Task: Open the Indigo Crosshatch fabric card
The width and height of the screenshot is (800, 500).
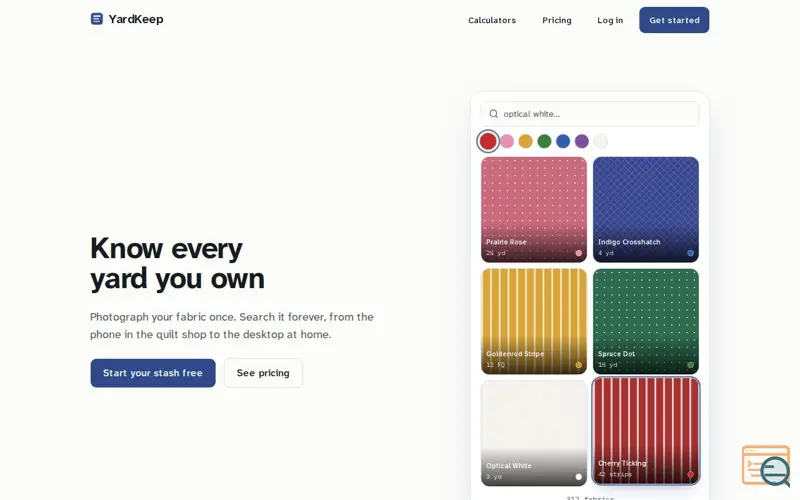Action: pyautogui.click(x=645, y=209)
